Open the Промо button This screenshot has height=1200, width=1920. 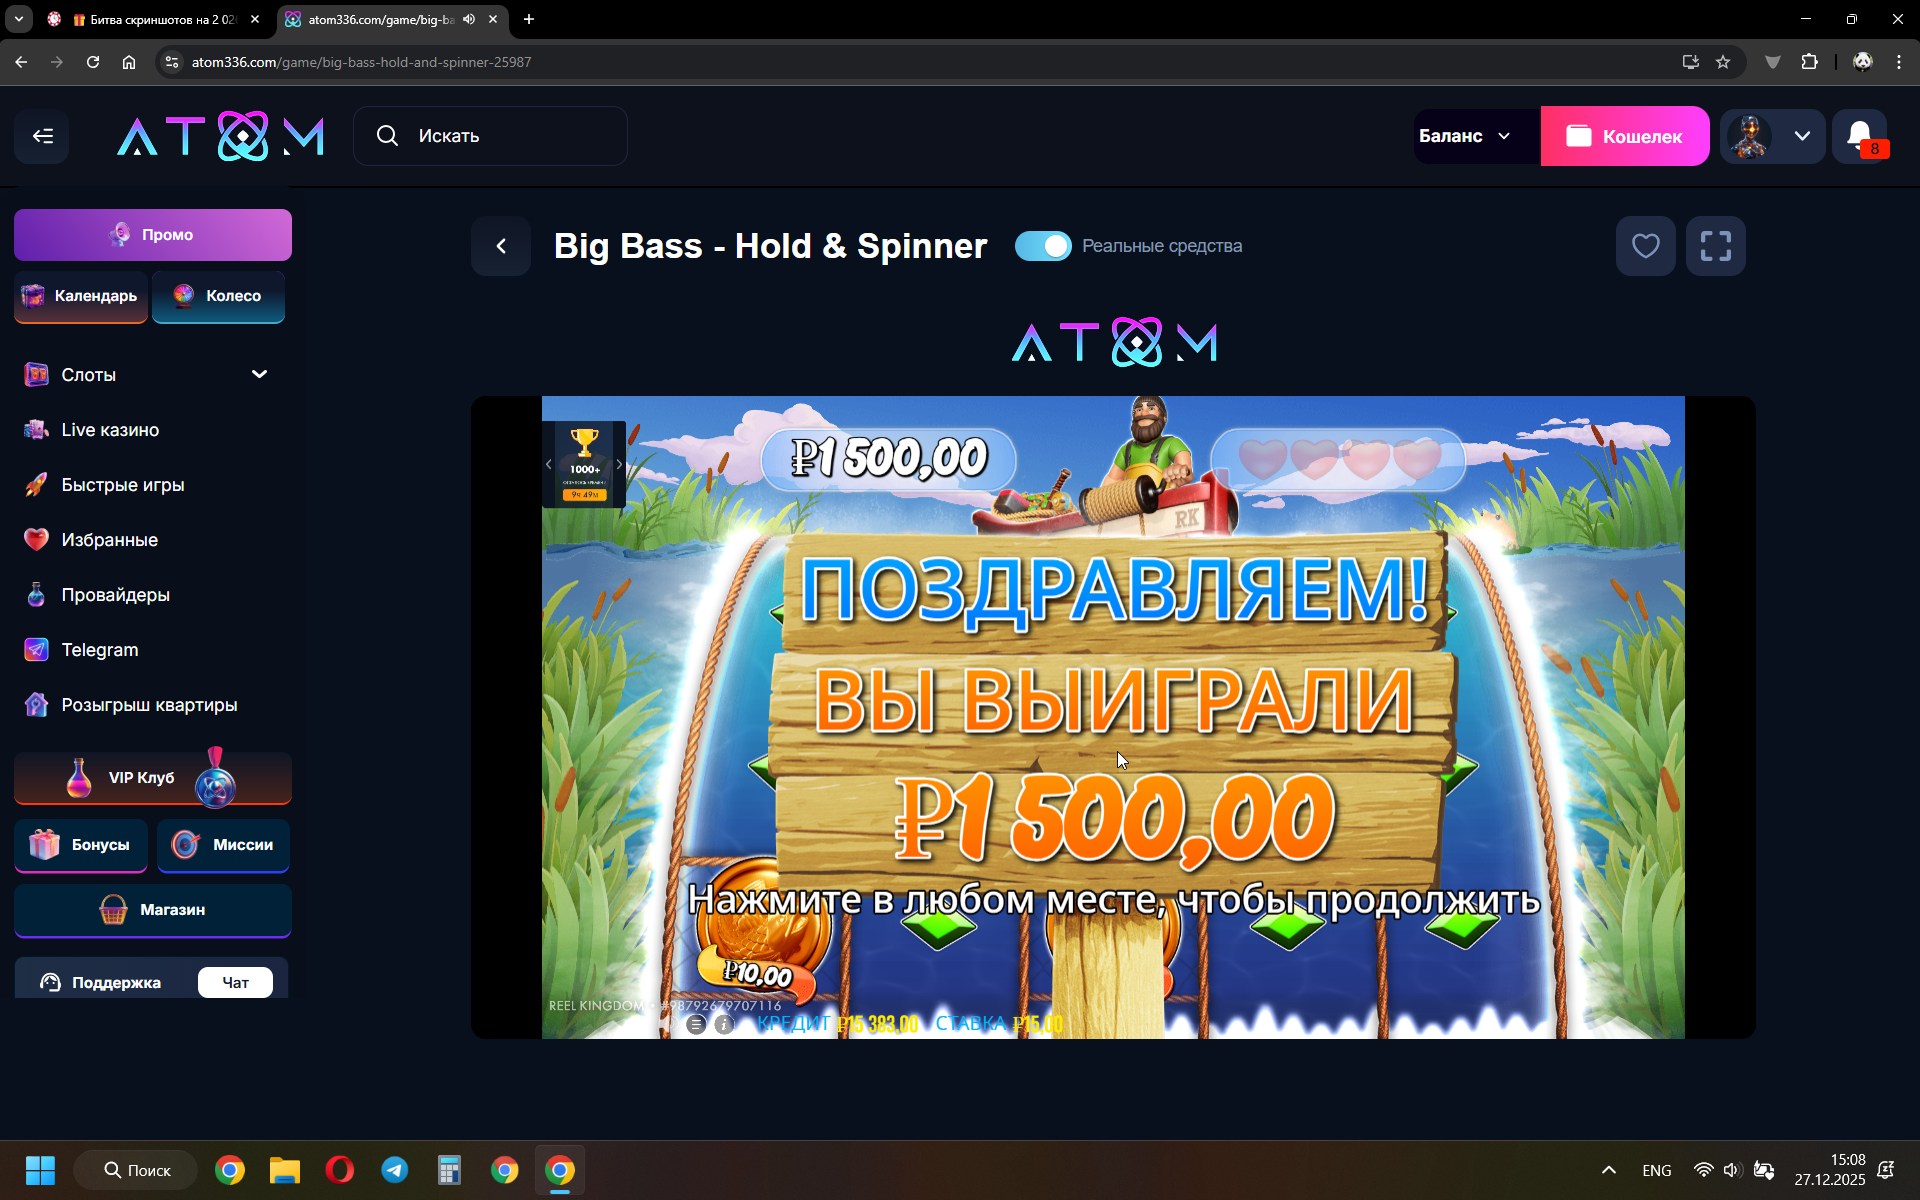pos(153,235)
